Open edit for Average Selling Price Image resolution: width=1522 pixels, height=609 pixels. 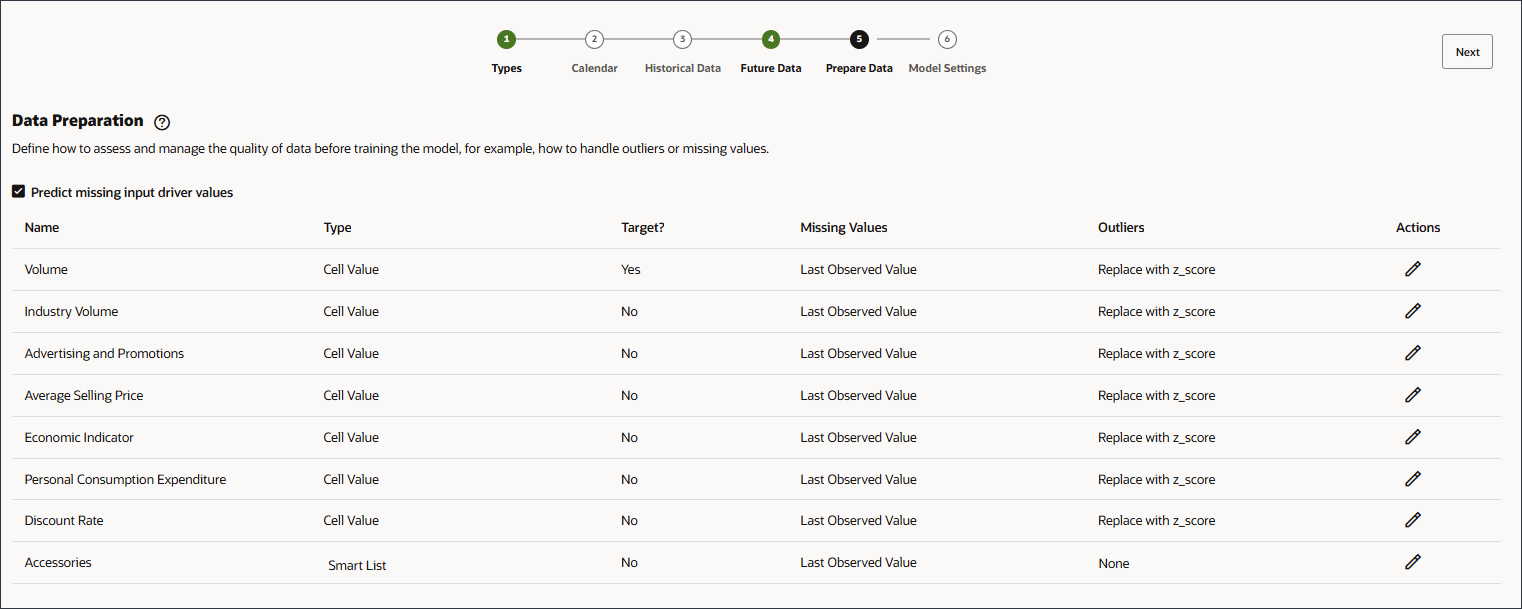(x=1412, y=395)
